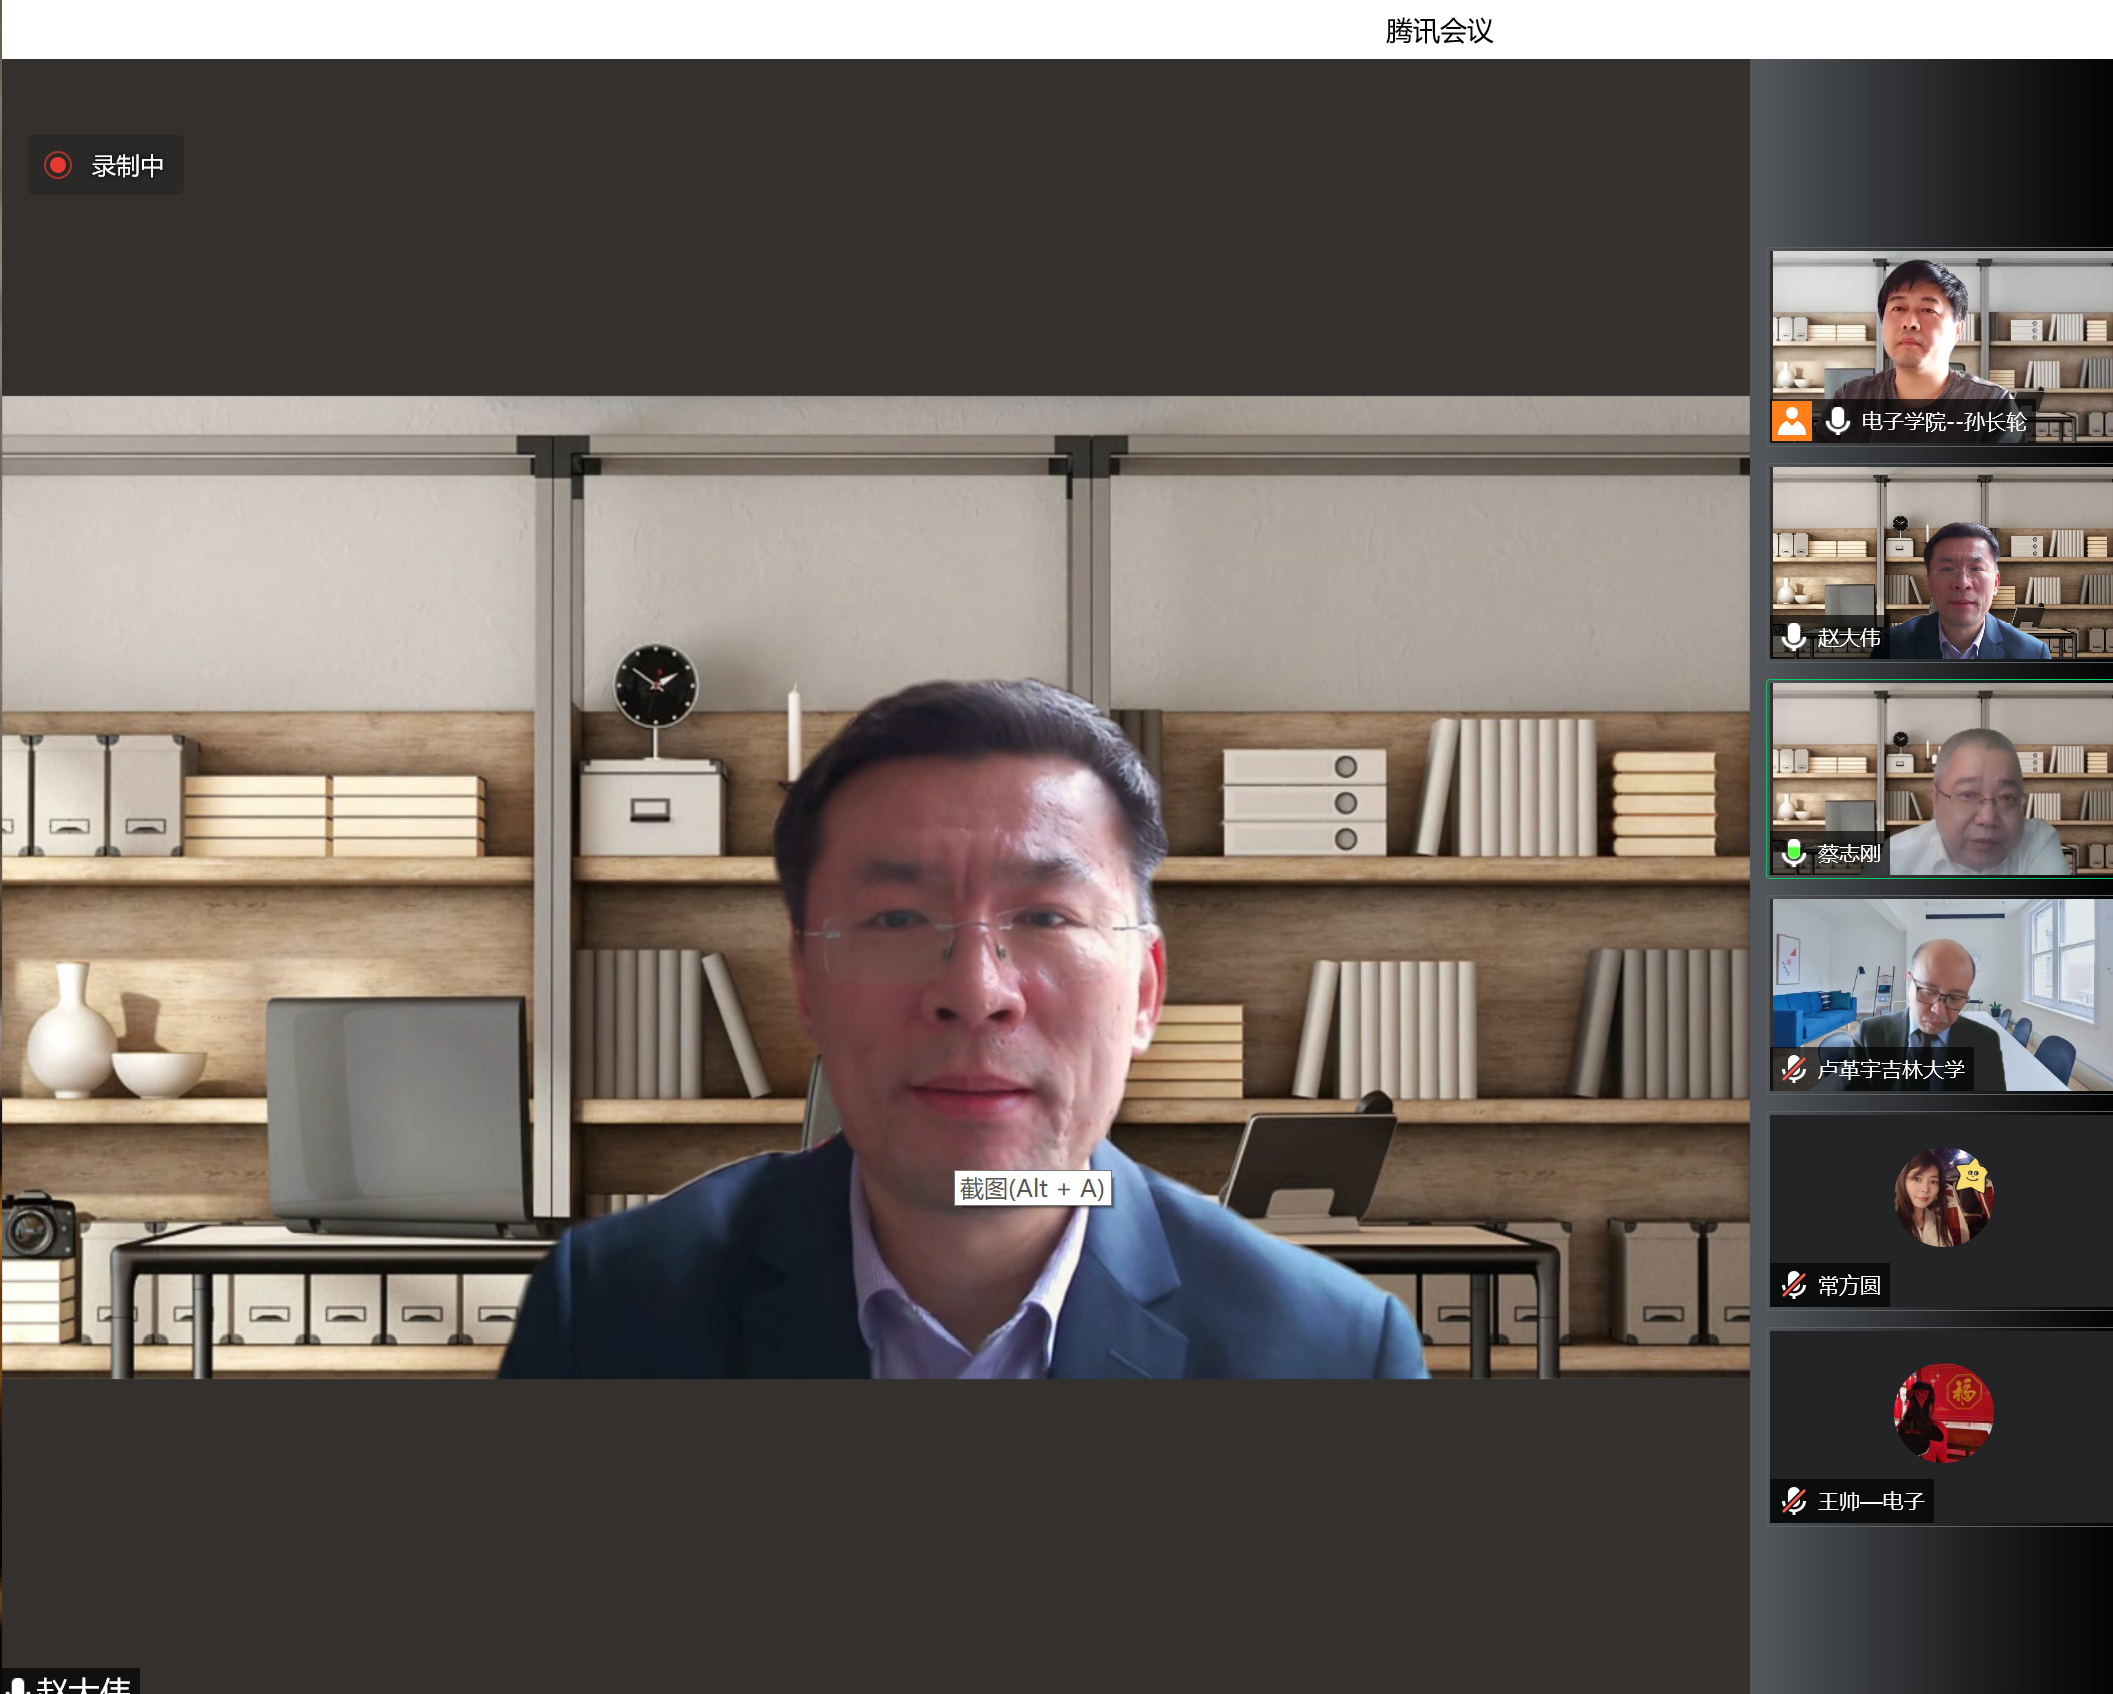Click the 录制中 recording status label
Viewport: 2113px width, 1694px height.
point(127,166)
